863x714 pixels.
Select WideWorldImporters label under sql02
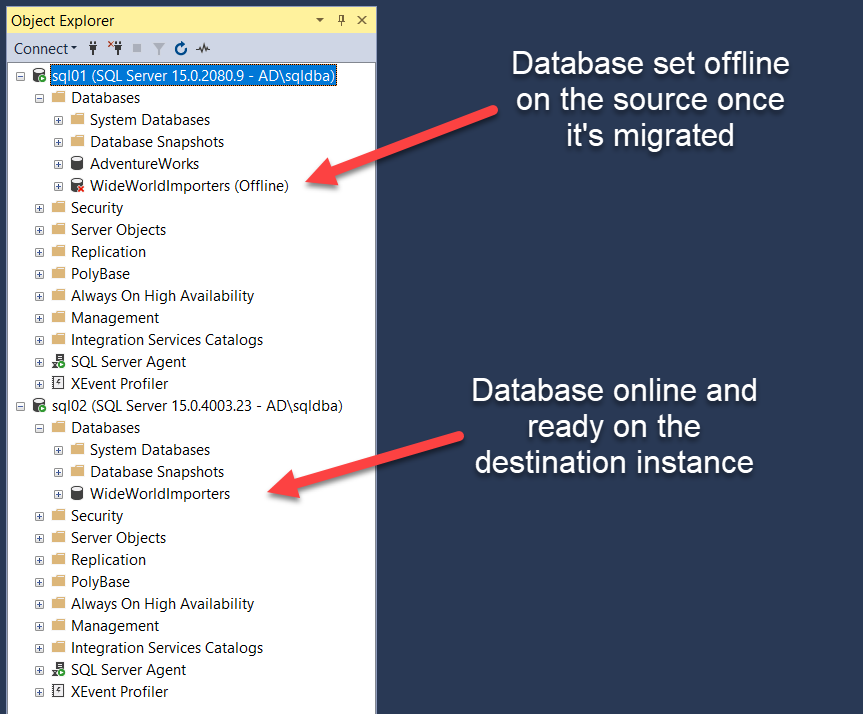coord(160,494)
